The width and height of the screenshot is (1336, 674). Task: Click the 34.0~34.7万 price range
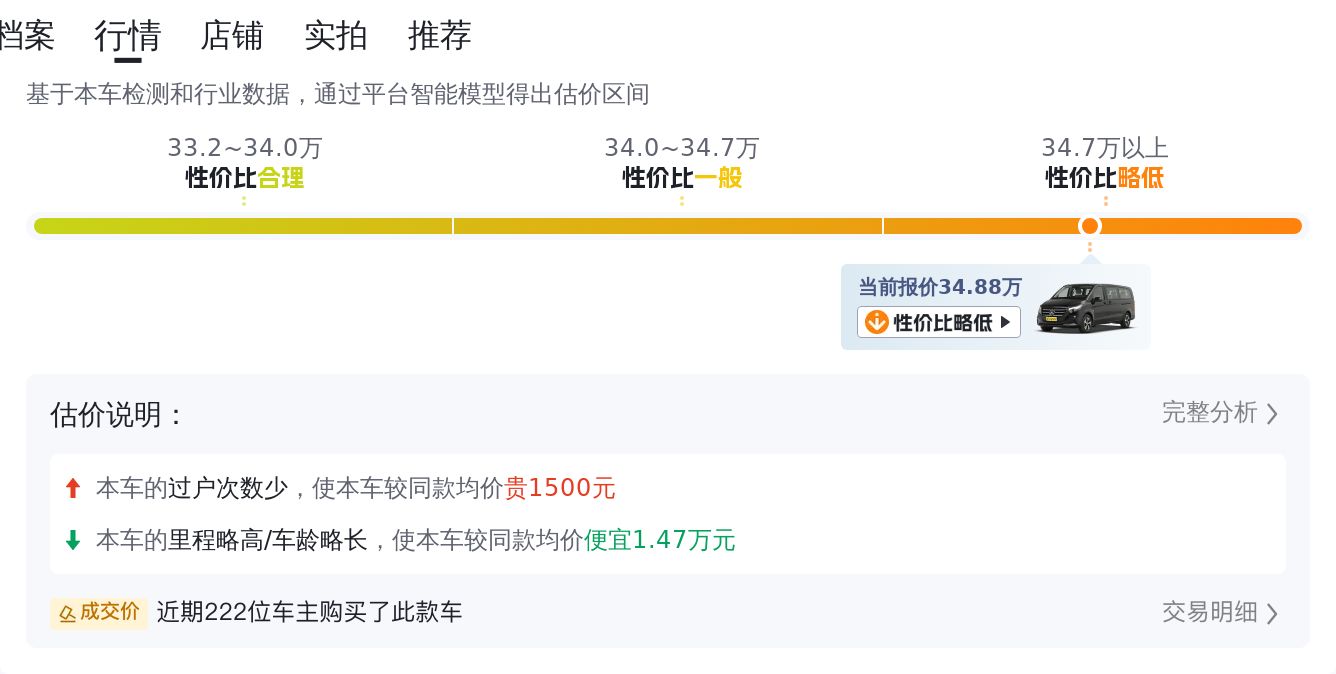682,148
